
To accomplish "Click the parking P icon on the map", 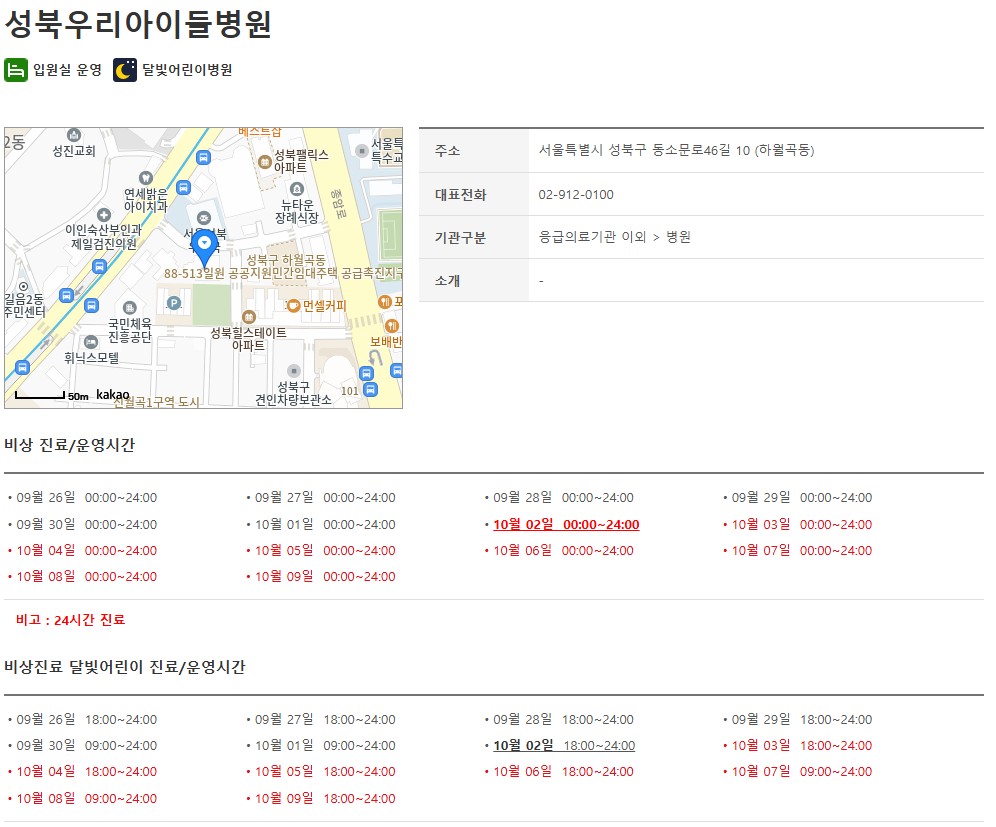I will [175, 302].
